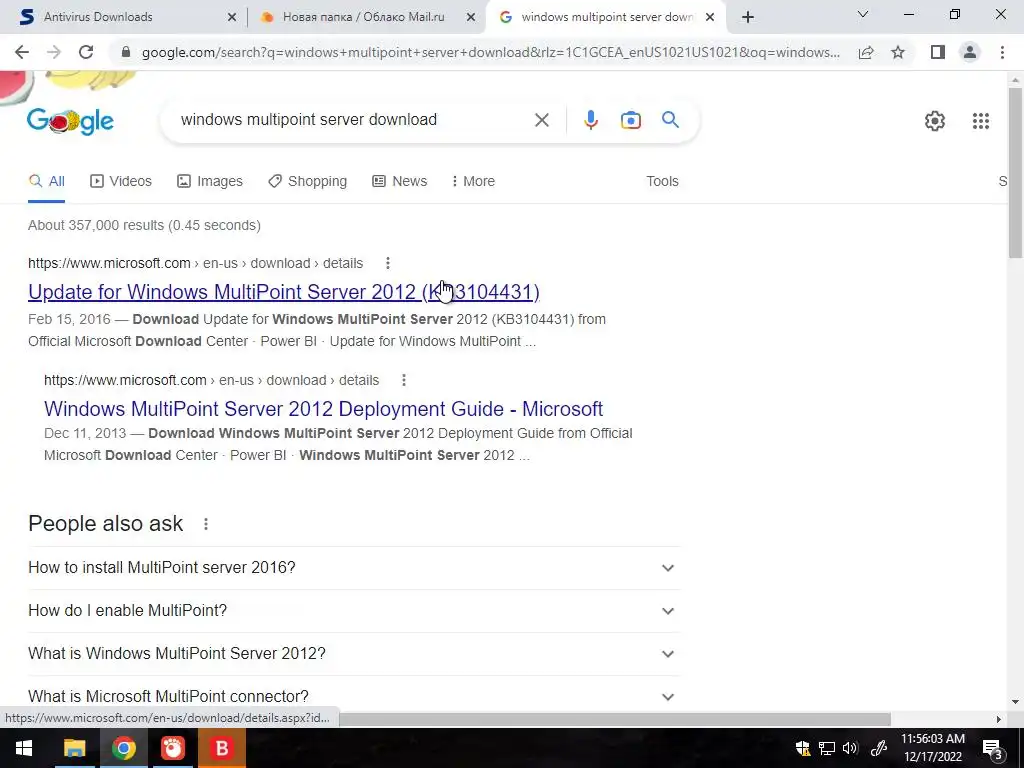Image resolution: width=1024 pixels, height=768 pixels.
Task: Expand What is Microsoft MultiPoint connector
Action: tap(354, 696)
